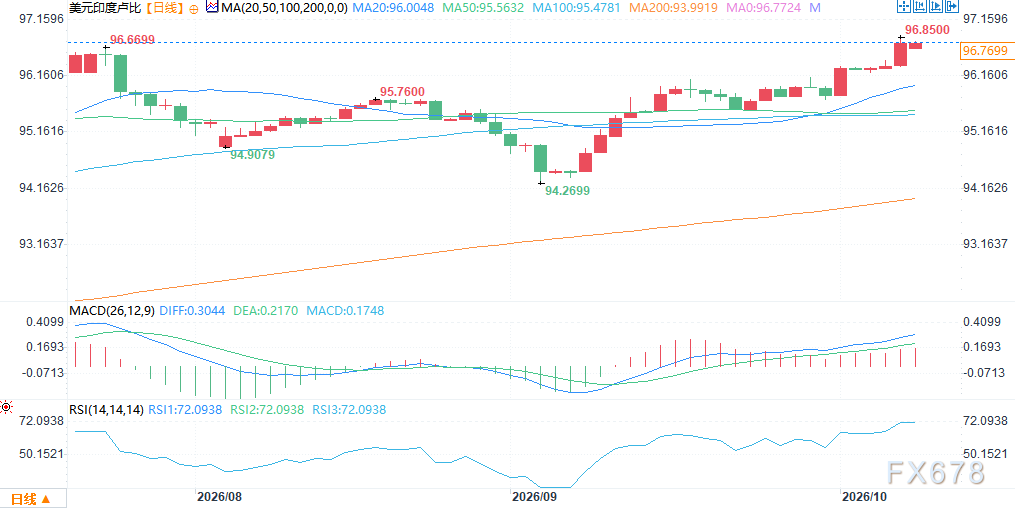Click the orange circle icon beside 日线

click(194, 9)
